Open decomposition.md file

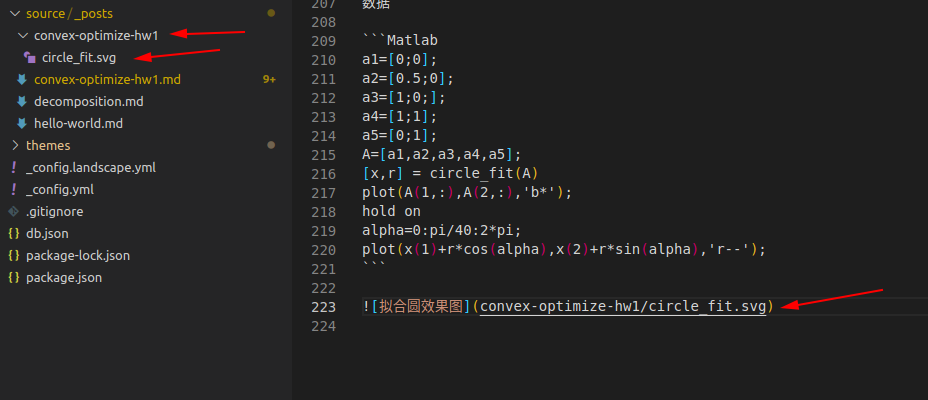(89, 101)
